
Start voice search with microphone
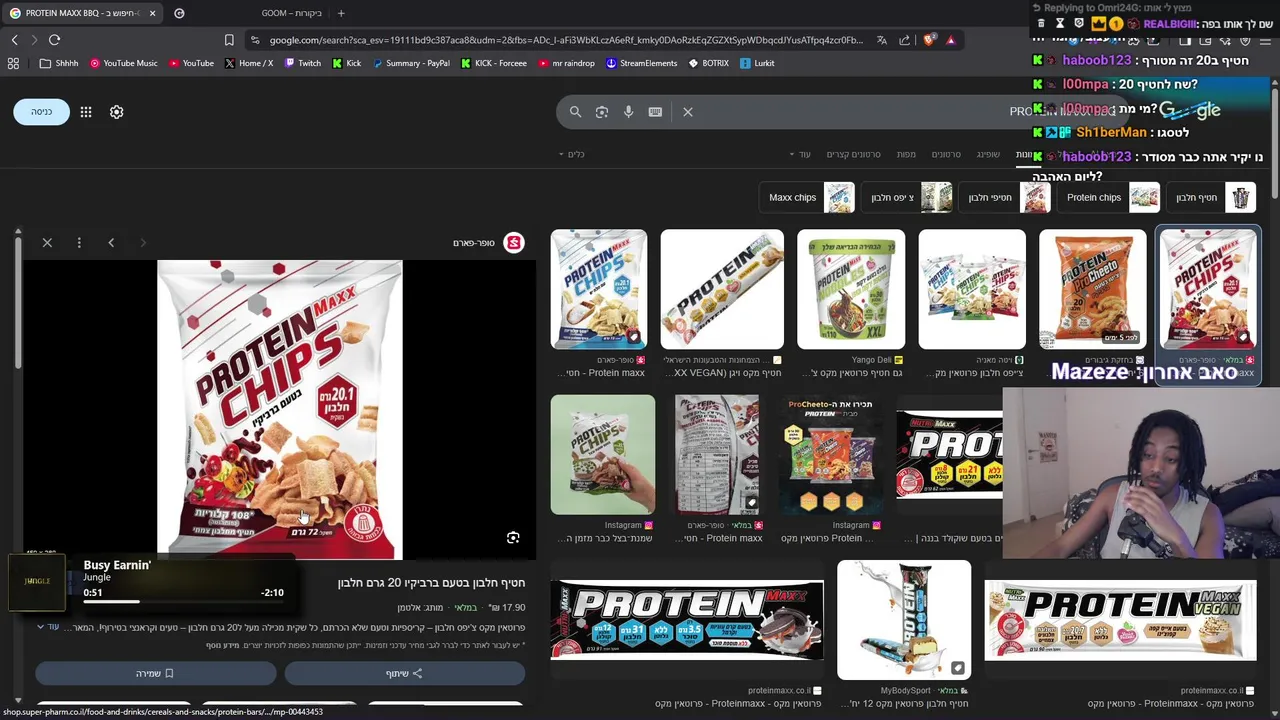[x=628, y=112]
